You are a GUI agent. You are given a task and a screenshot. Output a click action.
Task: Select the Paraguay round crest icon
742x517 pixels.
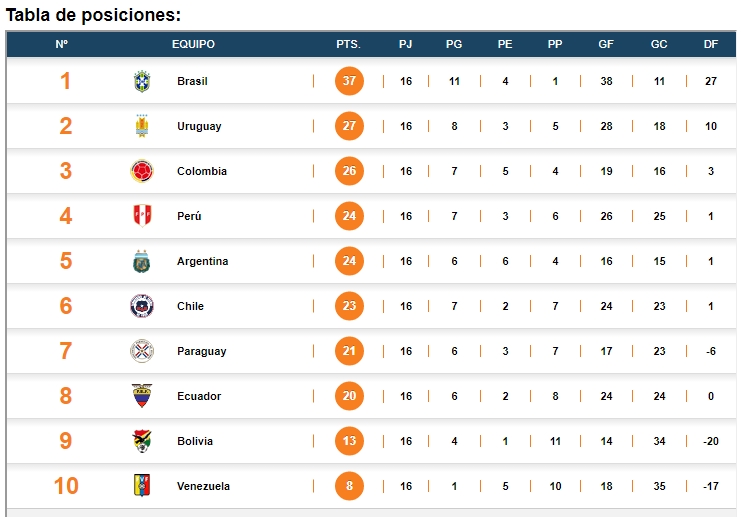tap(142, 351)
